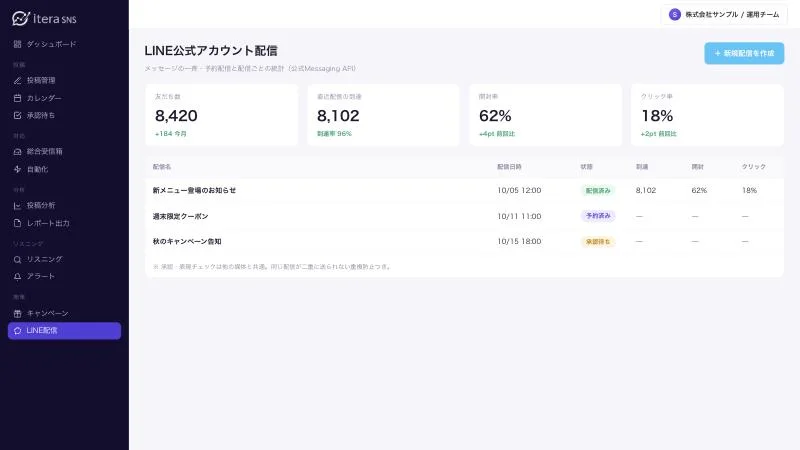Click the 18% click rate table cell
Screen dimensions: 800x450
[x=749, y=190]
